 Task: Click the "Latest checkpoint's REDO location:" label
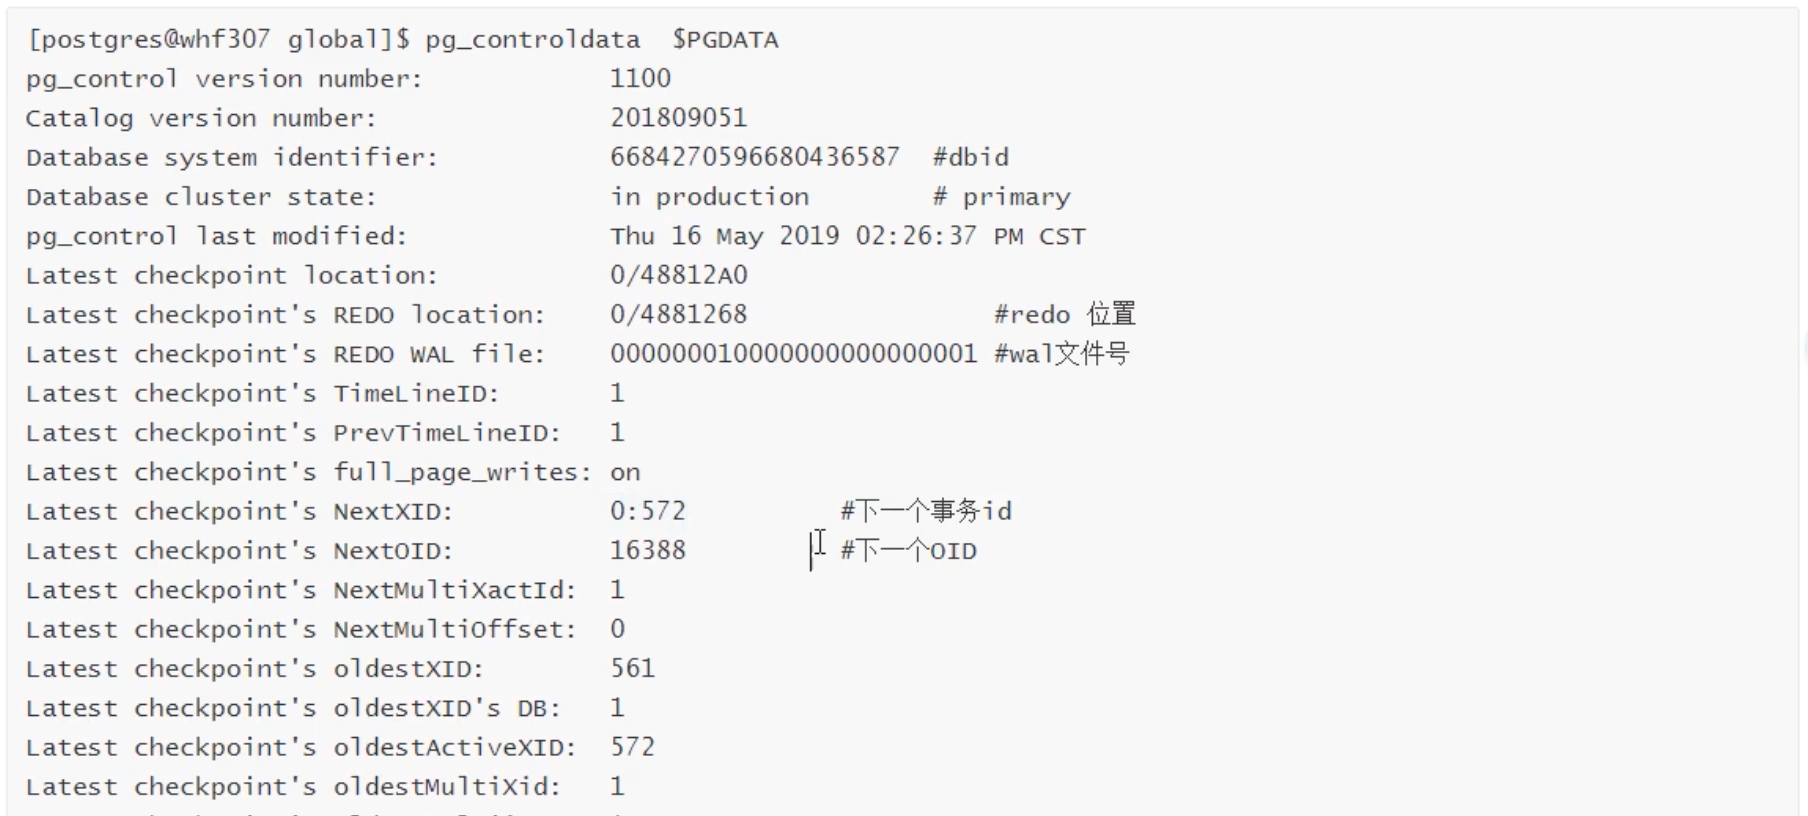click(286, 315)
